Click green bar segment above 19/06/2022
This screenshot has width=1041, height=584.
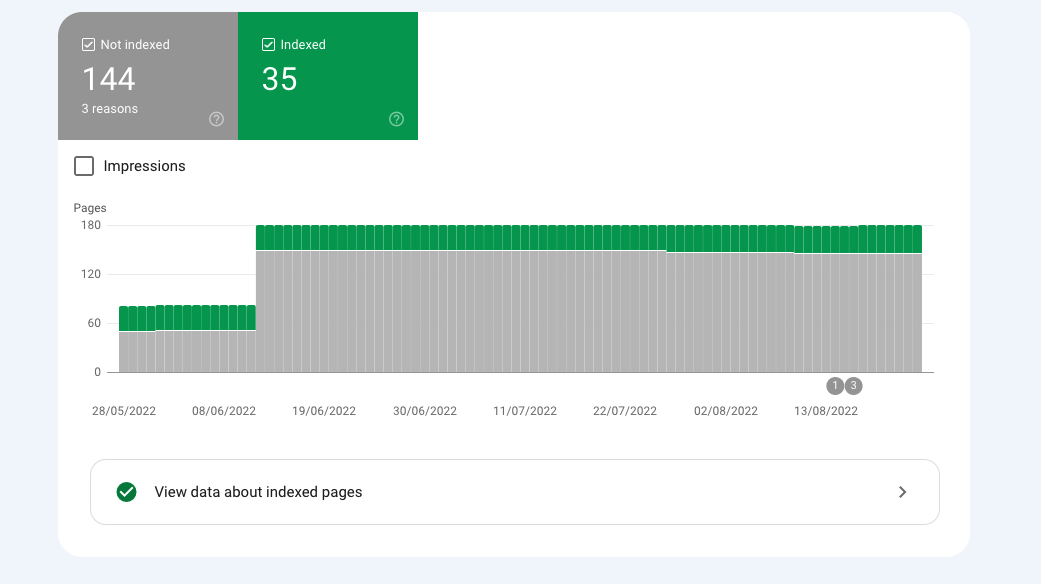coord(325,238)
